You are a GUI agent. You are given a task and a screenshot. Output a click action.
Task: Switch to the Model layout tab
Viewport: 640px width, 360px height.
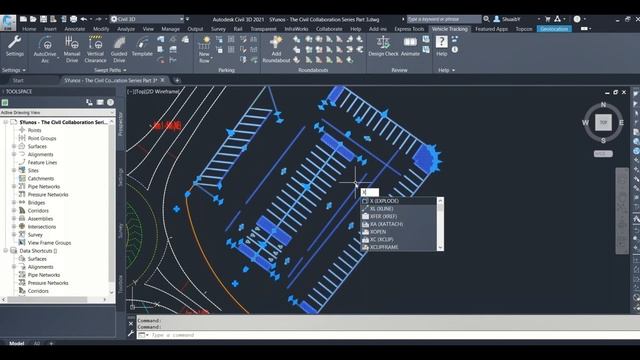tap(16, 343)
